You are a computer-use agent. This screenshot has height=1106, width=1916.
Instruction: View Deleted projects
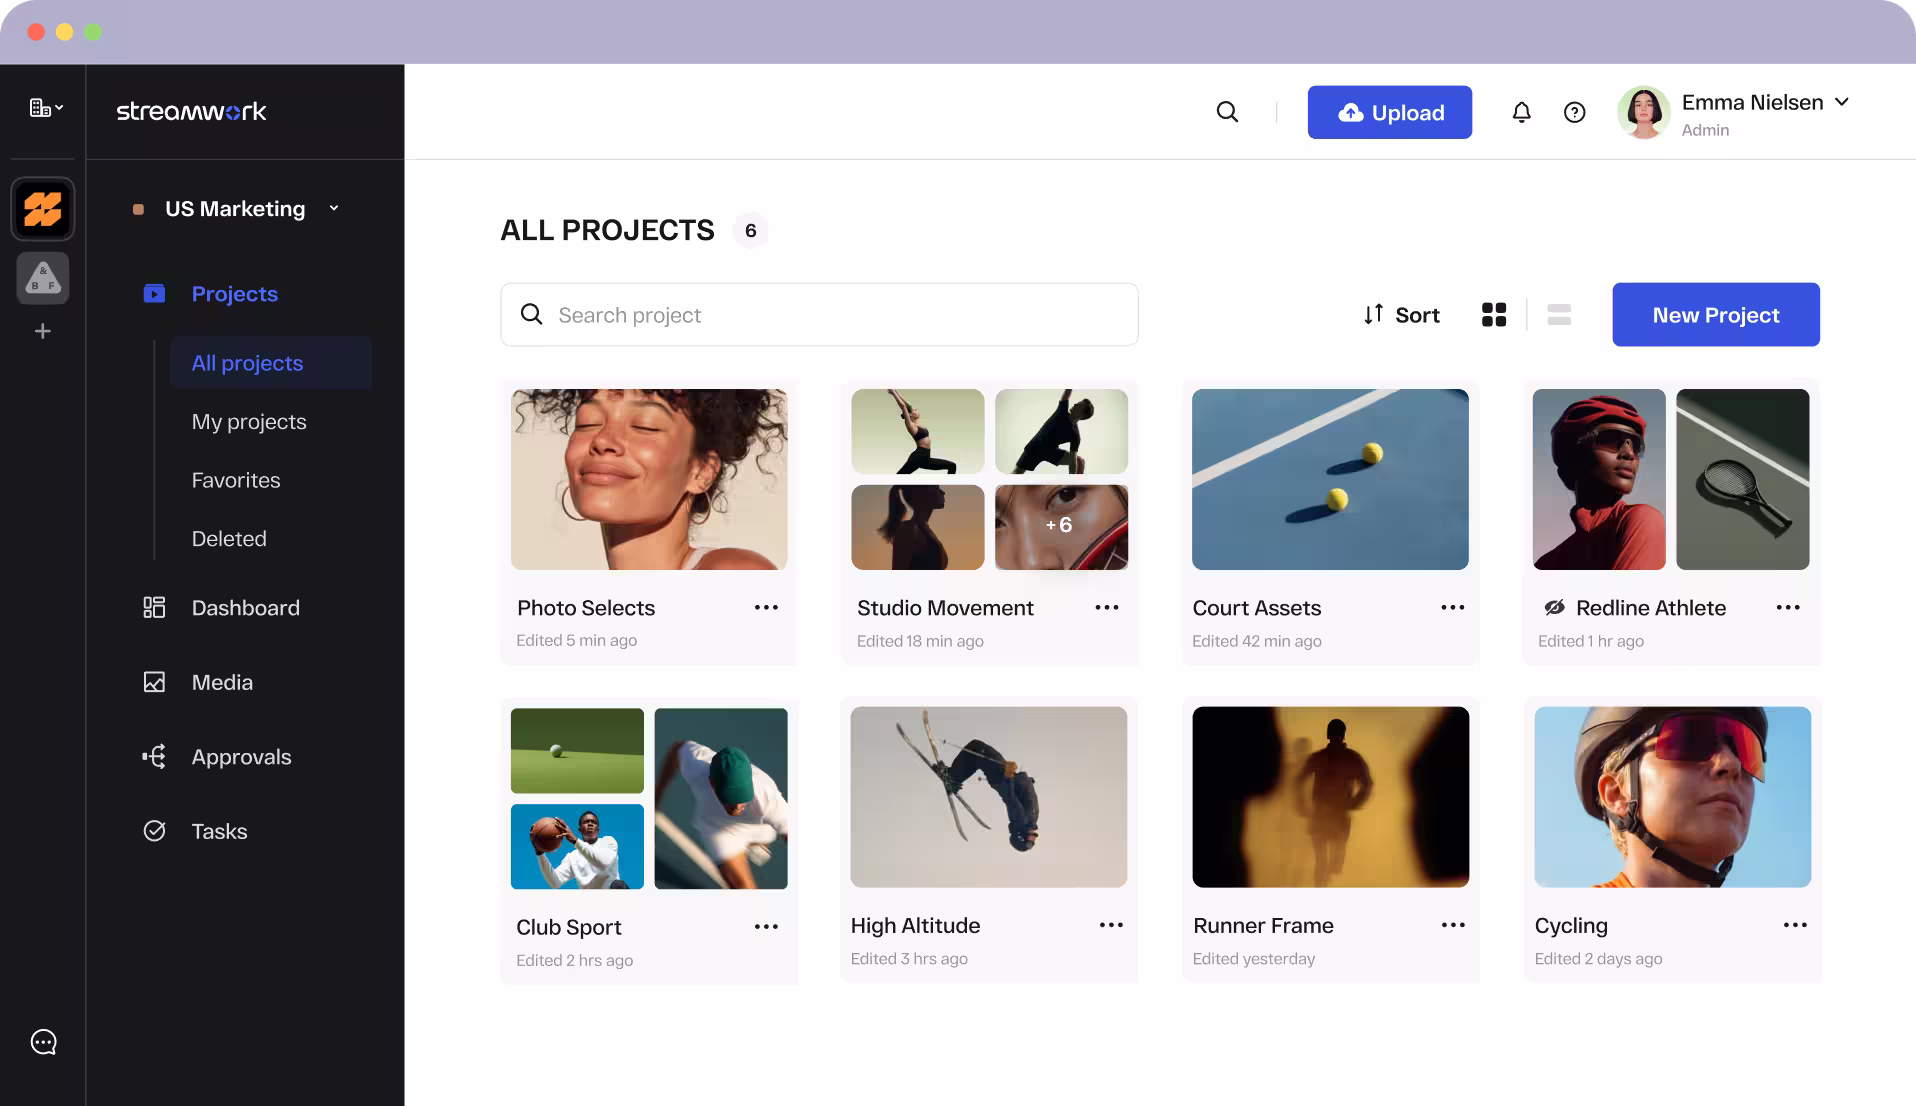coord(229,539)
